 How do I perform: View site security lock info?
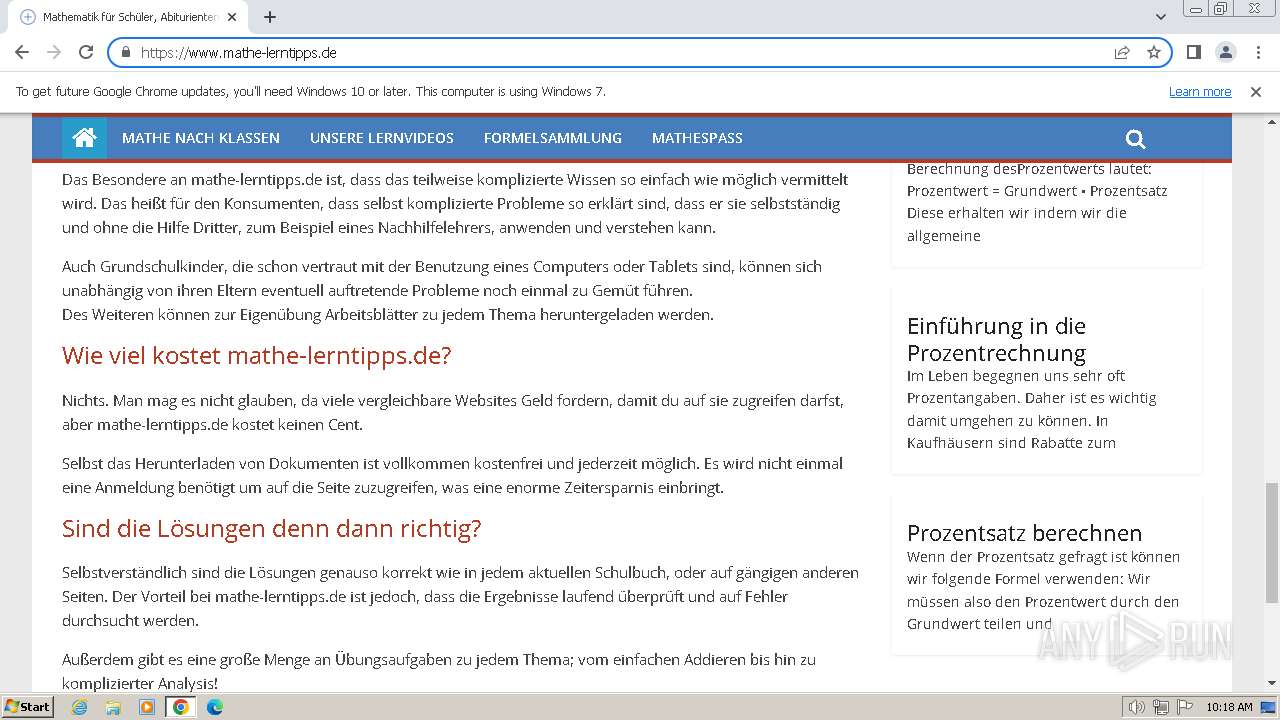click(125, 52)
